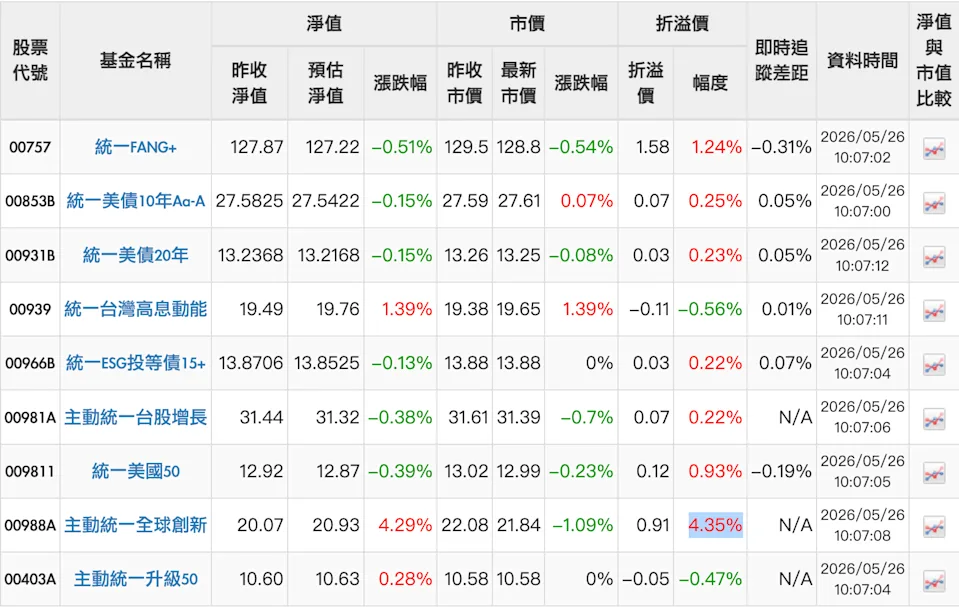Image resolution: width=959 pixels, height=607 pixels.
Task: Open the 統一ESG投等債15+ fund link
Action: click(x=136, y=363)
